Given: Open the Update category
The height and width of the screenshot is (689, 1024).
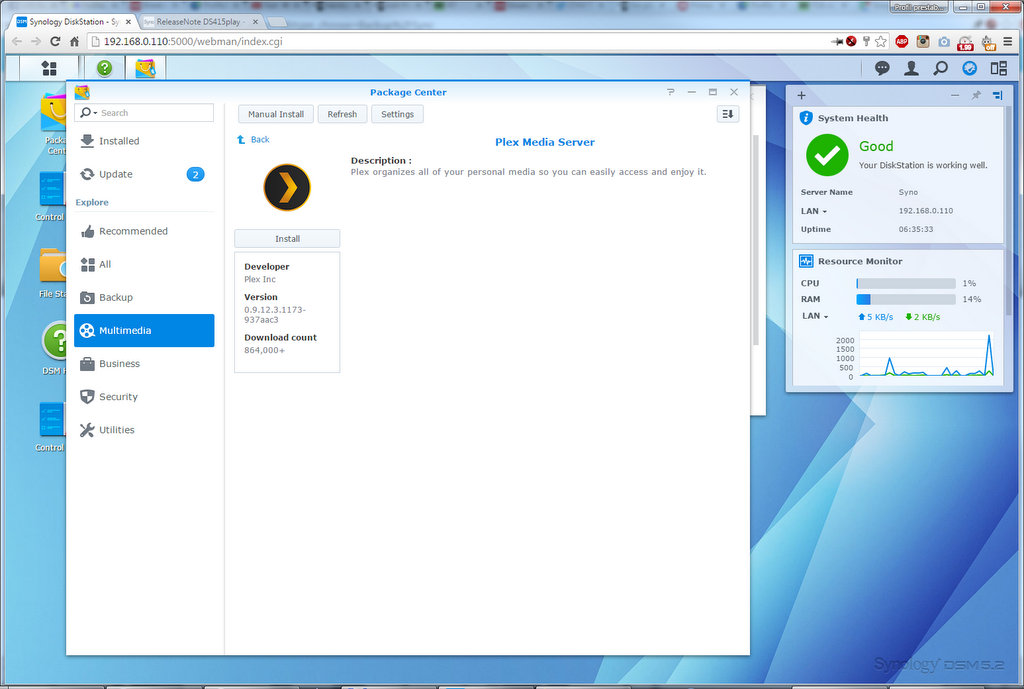Looking at the screenshot, I should click(144, 174).
